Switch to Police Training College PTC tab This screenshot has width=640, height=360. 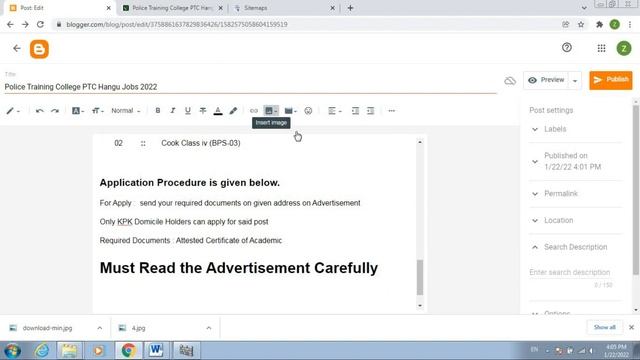click(x=173, y=8)
